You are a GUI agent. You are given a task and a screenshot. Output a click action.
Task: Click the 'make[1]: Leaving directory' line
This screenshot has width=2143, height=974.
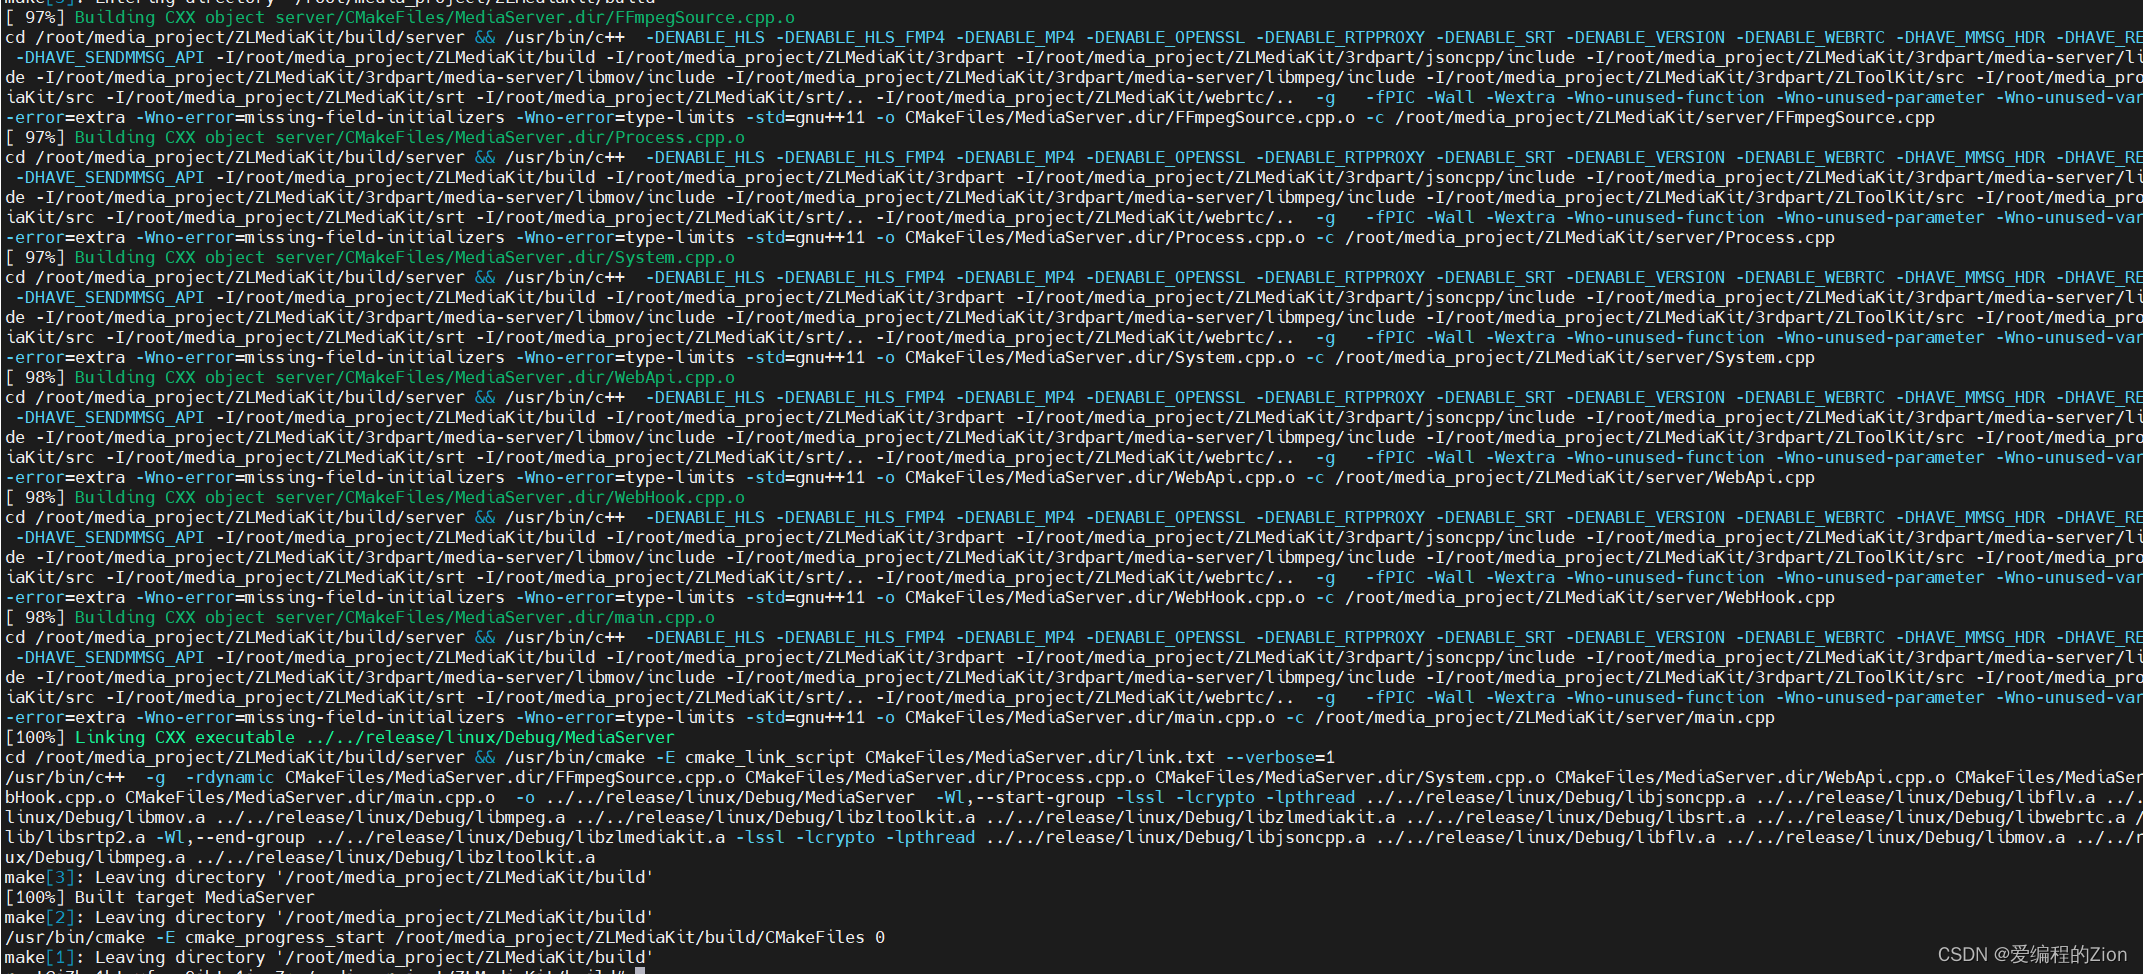point(329,957)
